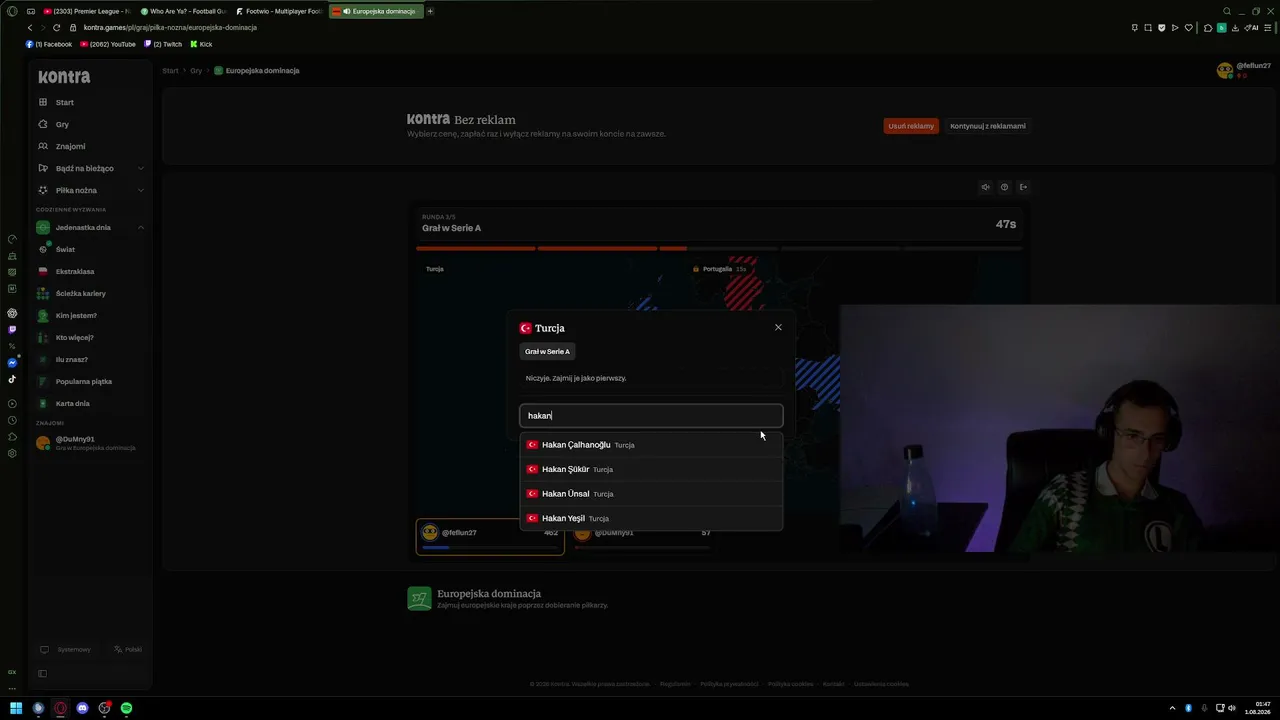Open the Twitch bookmark
1280x720 pixels.
point(163,44)
